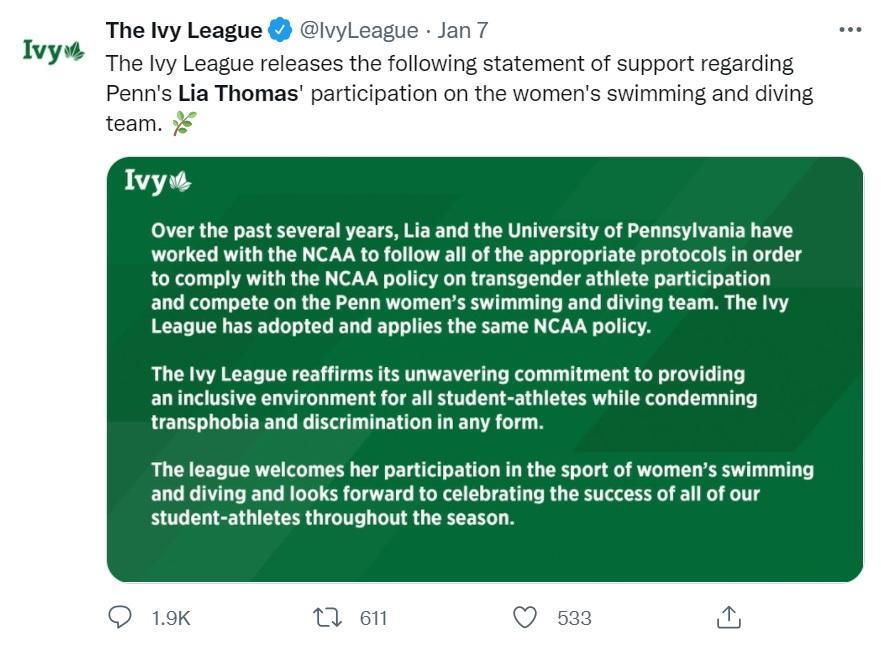This screenshot has height=645, width=881.
Task: Click the sprig emoji in the tweet text
Action: (x=184, y=122)
